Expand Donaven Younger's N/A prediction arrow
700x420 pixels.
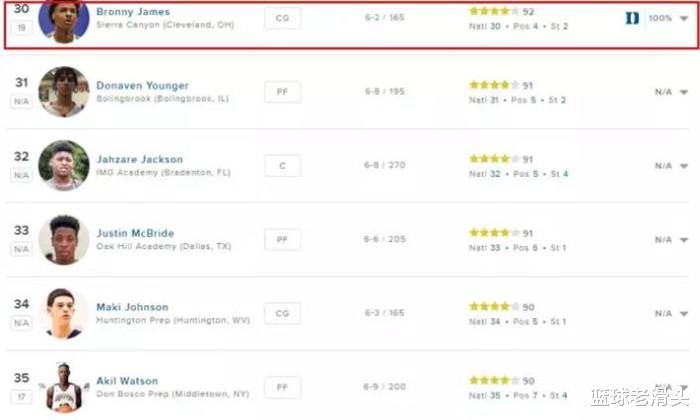[684, 92]
